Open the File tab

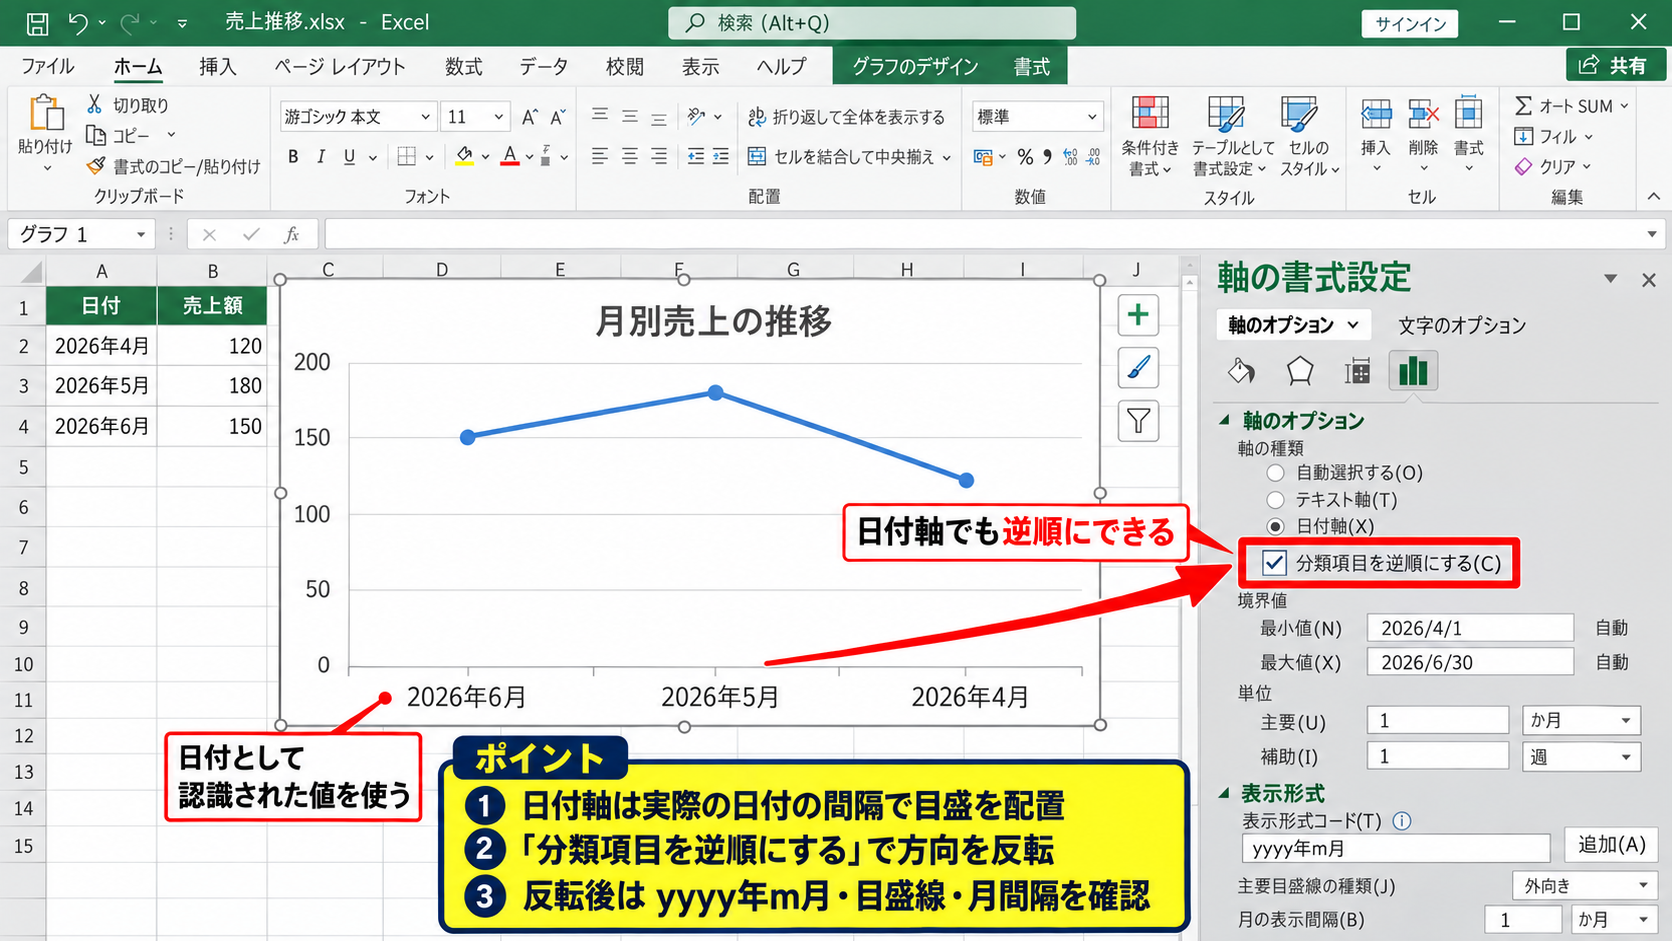point(48,66)
